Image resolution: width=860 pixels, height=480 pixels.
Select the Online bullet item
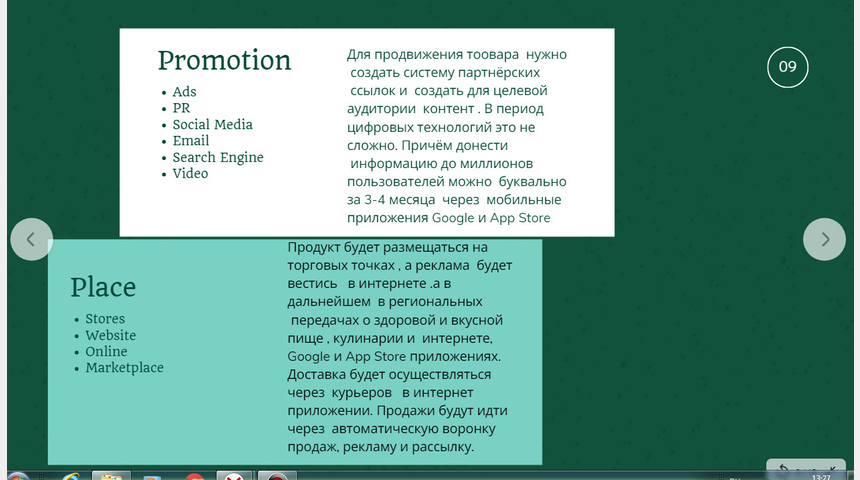(106, 351)
